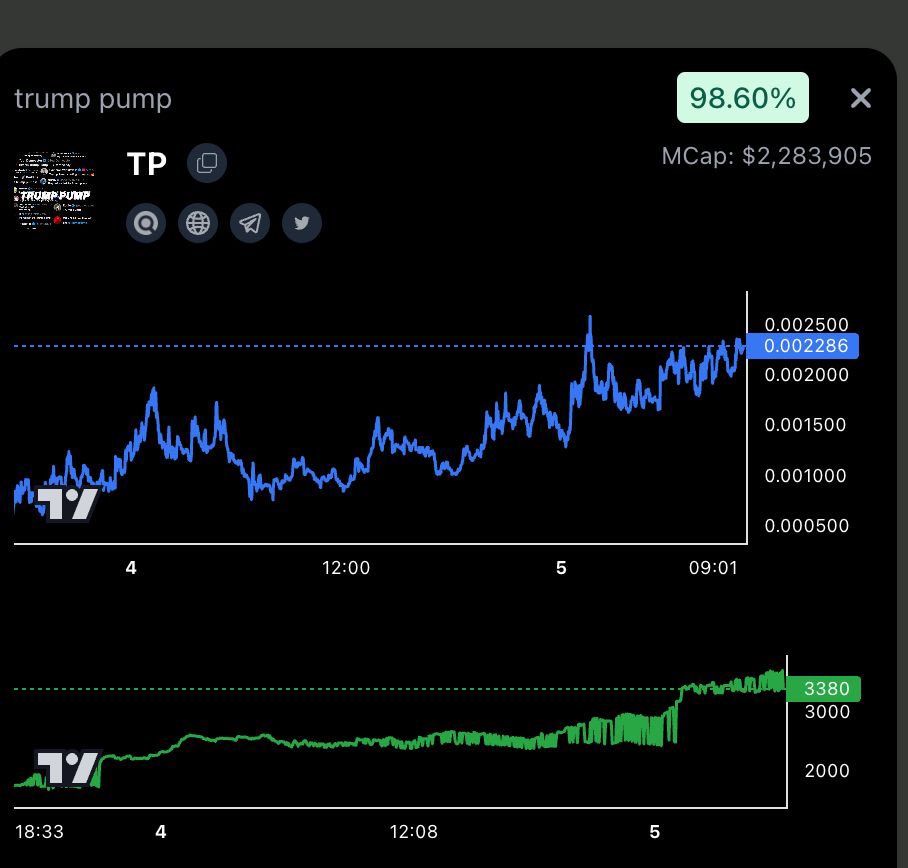The width and height of the screenshot is (908, 868).
Task: Click the 0.002286 current price label
Action: tap(803, 346)
